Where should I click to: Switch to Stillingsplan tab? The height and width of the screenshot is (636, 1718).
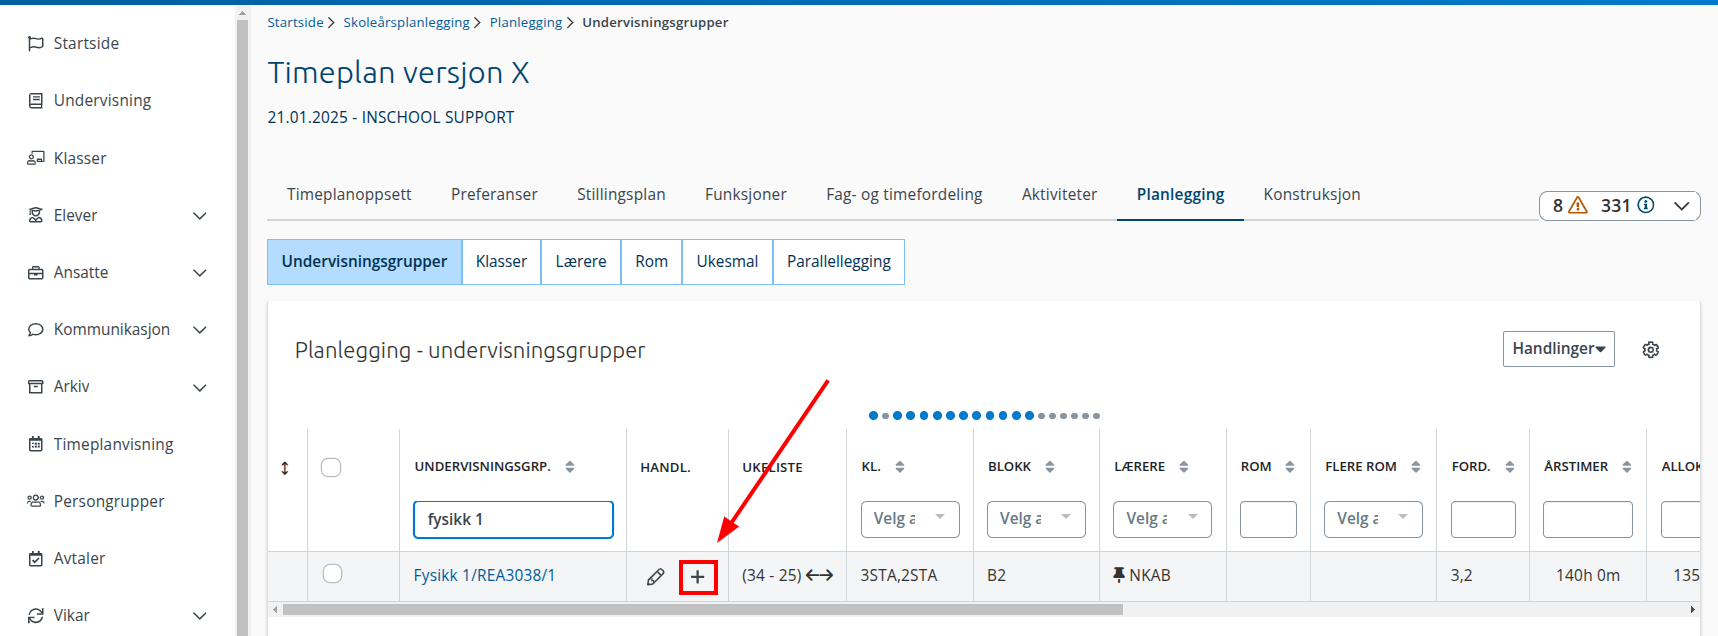(621, 194)
